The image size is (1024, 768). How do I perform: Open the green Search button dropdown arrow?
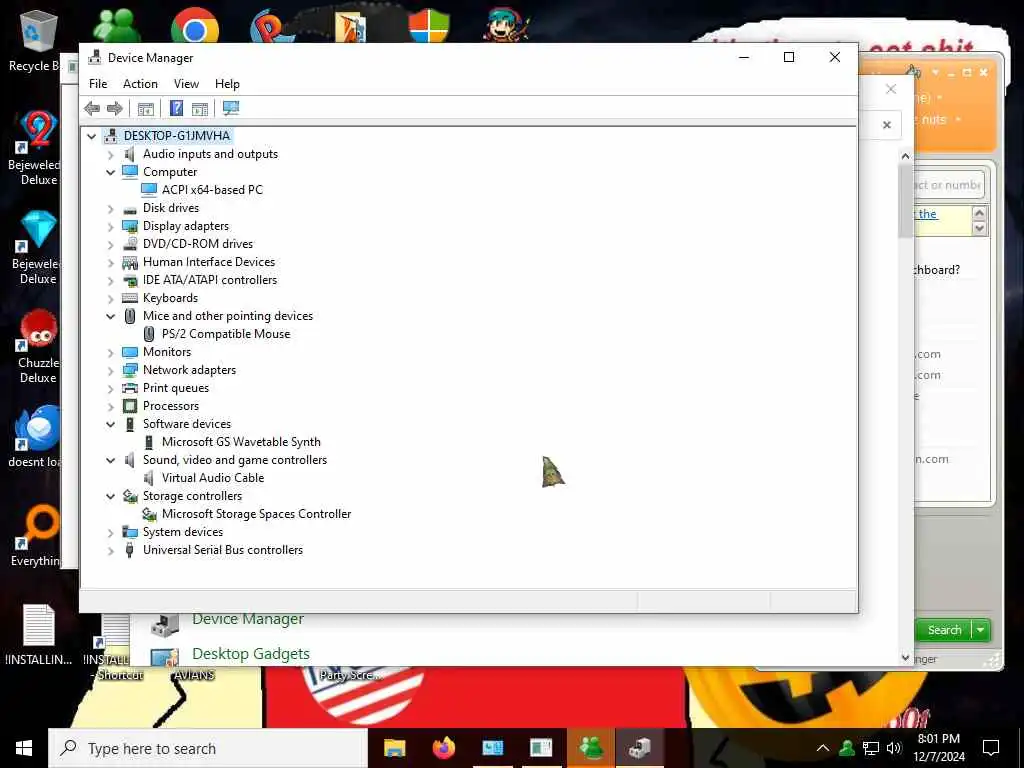pyautogui.click(x=981, y=630)
